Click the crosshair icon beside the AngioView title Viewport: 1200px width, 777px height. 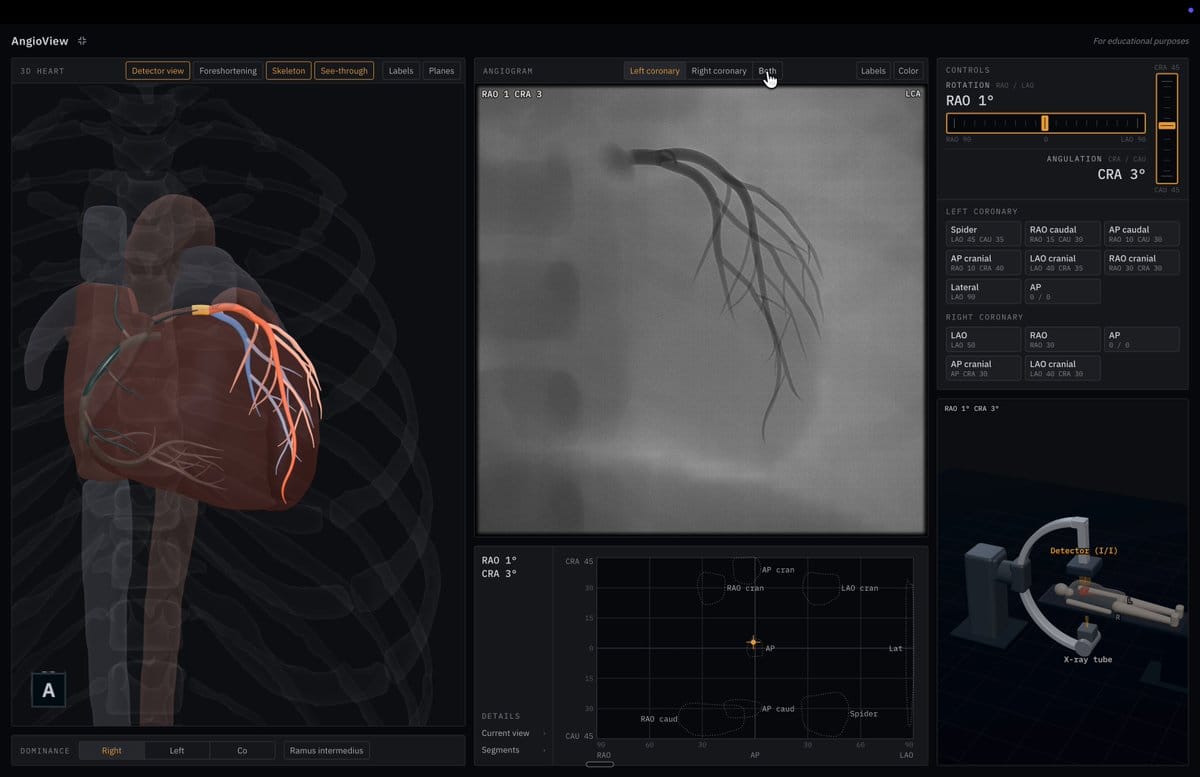point(82,41)
